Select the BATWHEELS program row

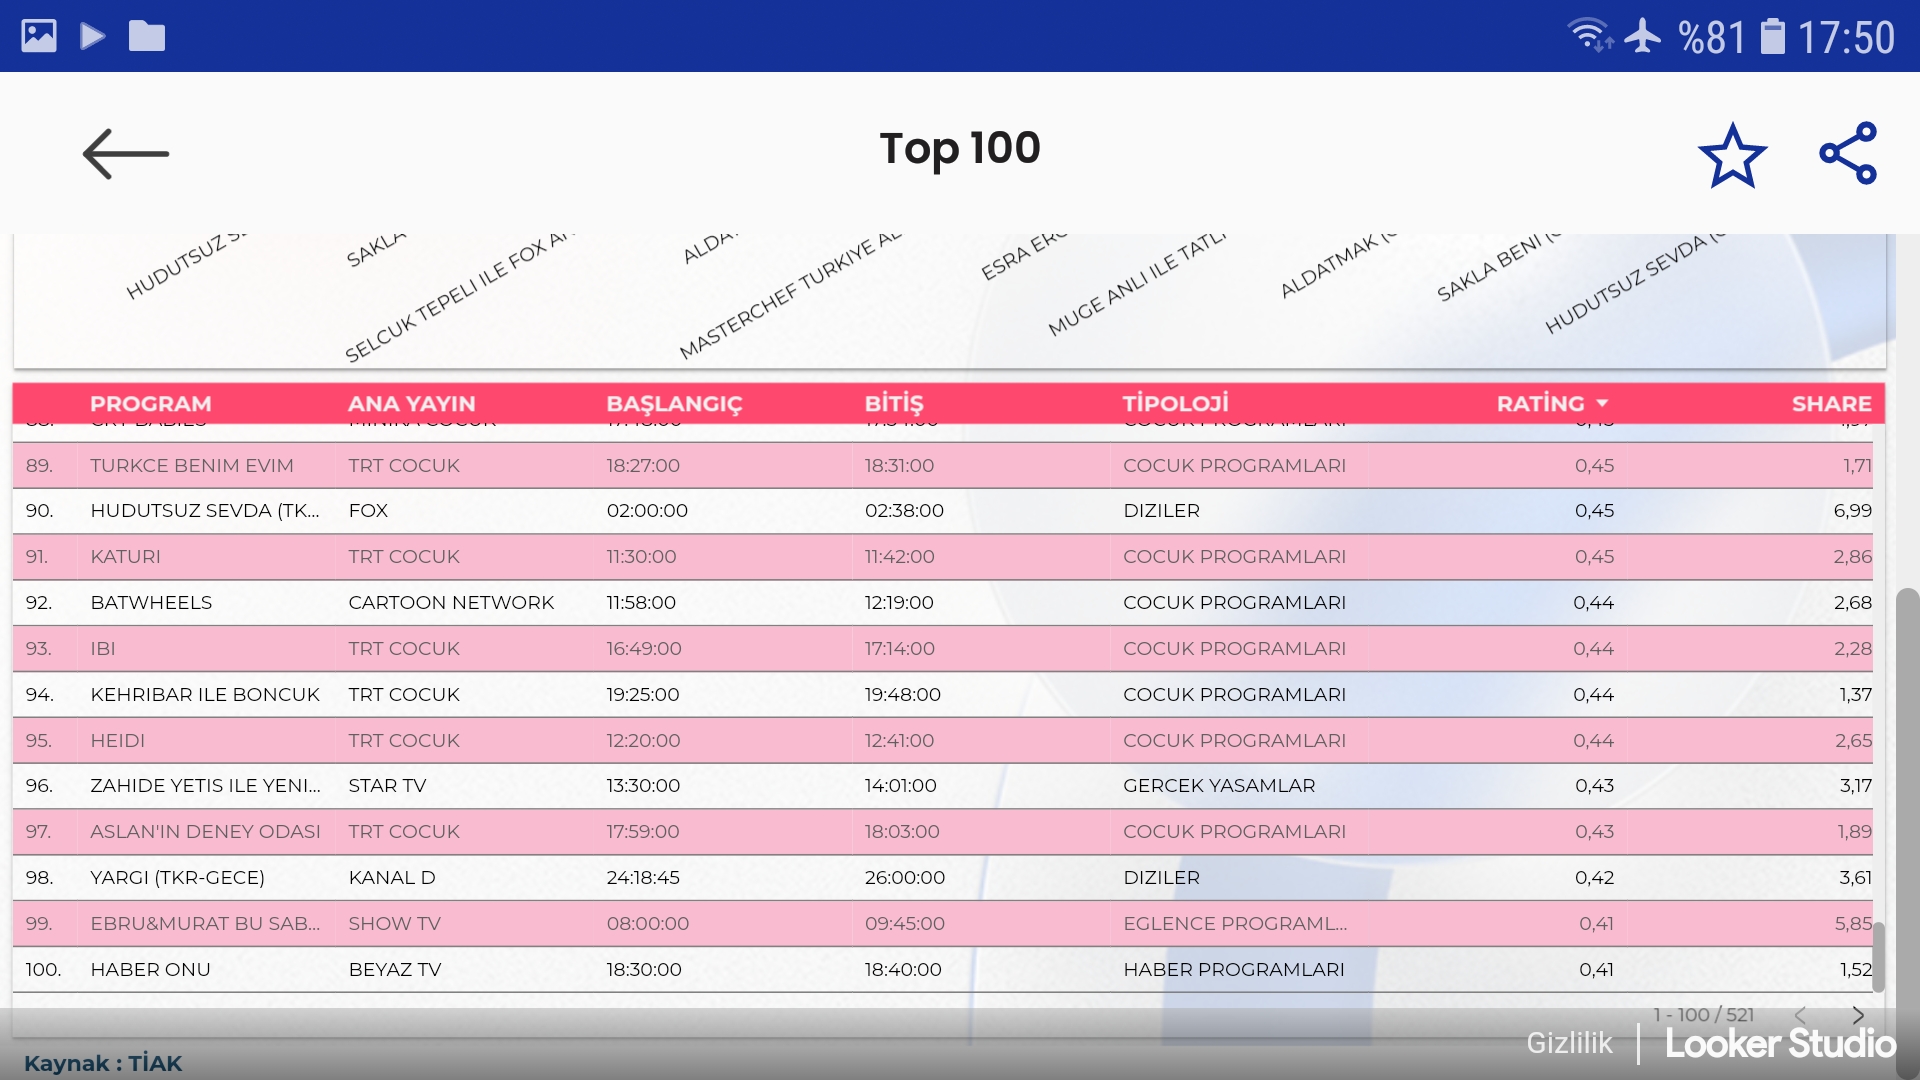151,602
